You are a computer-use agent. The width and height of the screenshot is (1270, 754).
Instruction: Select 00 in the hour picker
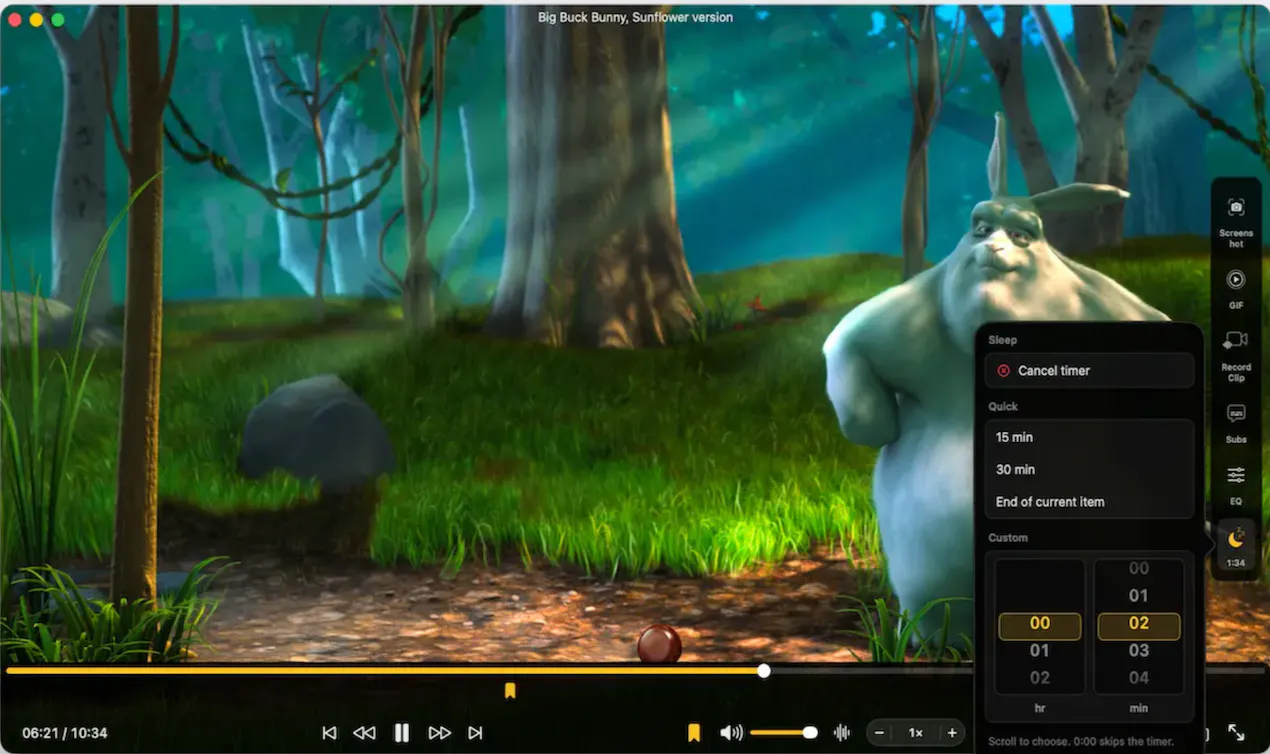click(1040, 623)
